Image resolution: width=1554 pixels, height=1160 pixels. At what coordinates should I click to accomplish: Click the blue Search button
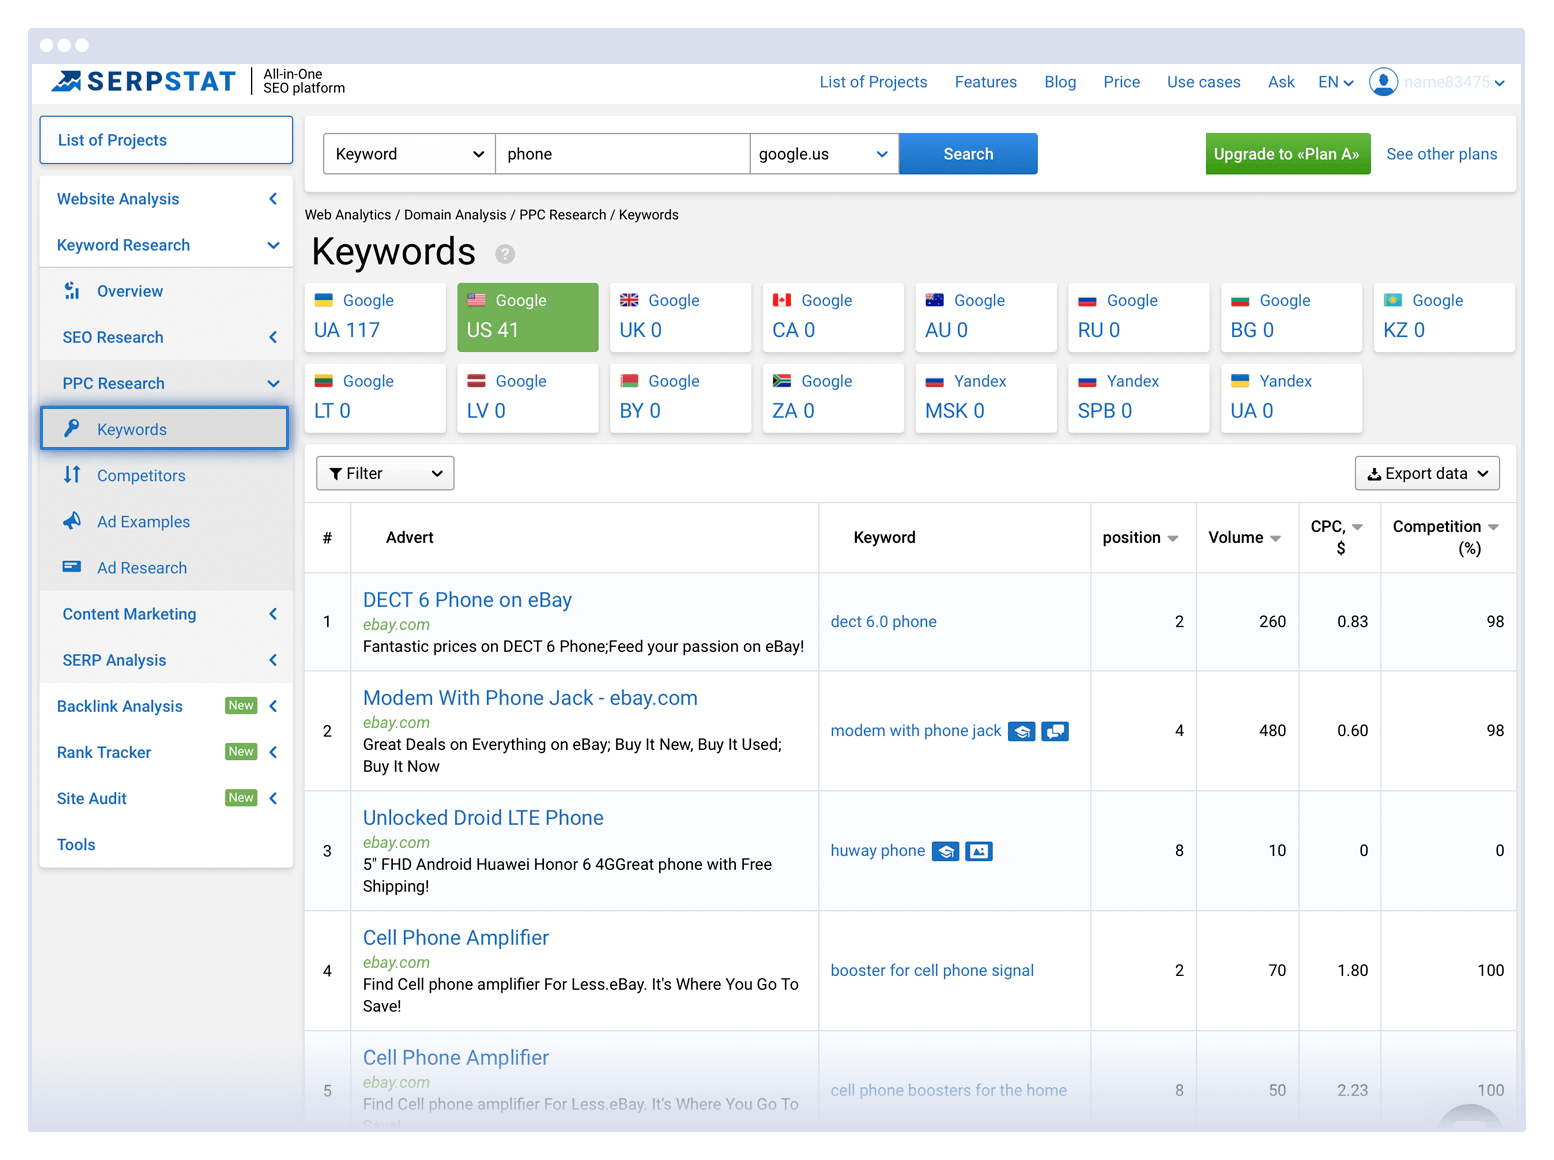[x=968, y=154]
